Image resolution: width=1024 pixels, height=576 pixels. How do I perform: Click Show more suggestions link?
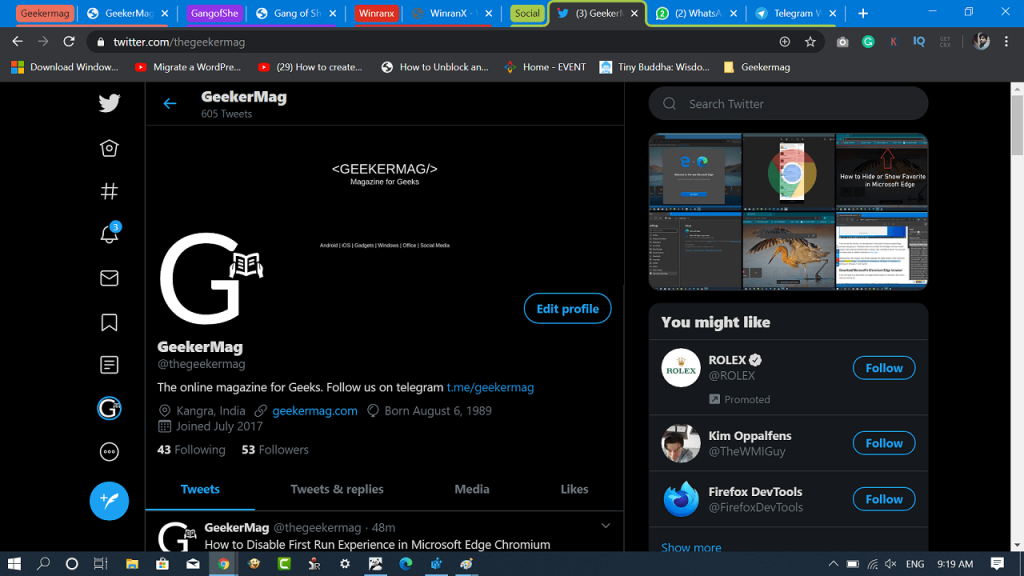691,547
